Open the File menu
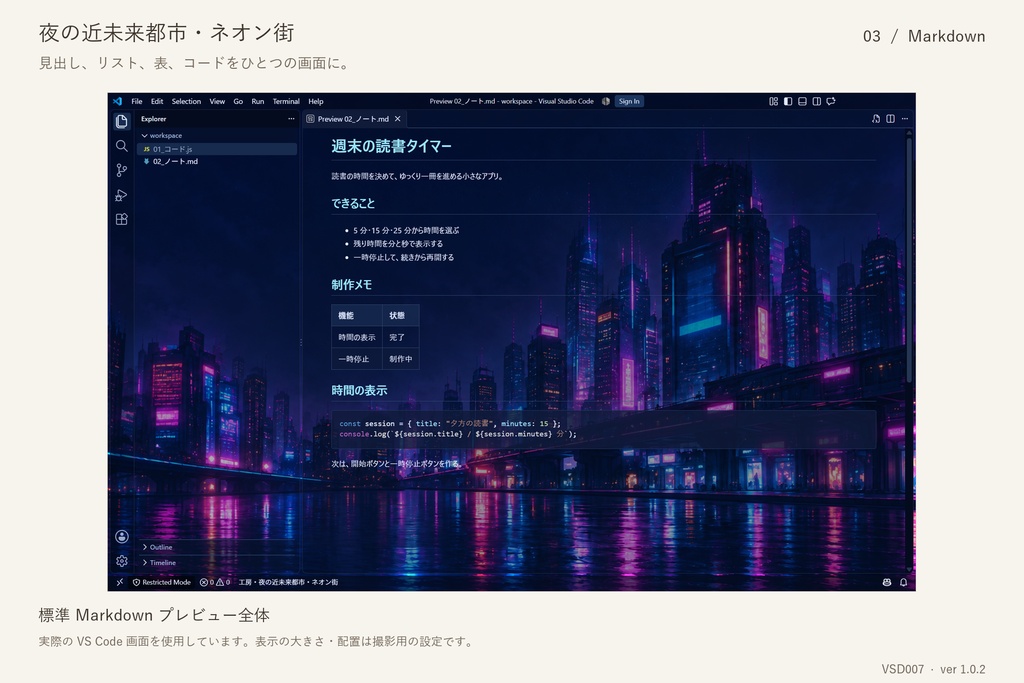Screen dimensions: 1024x683 coord(136,101)
